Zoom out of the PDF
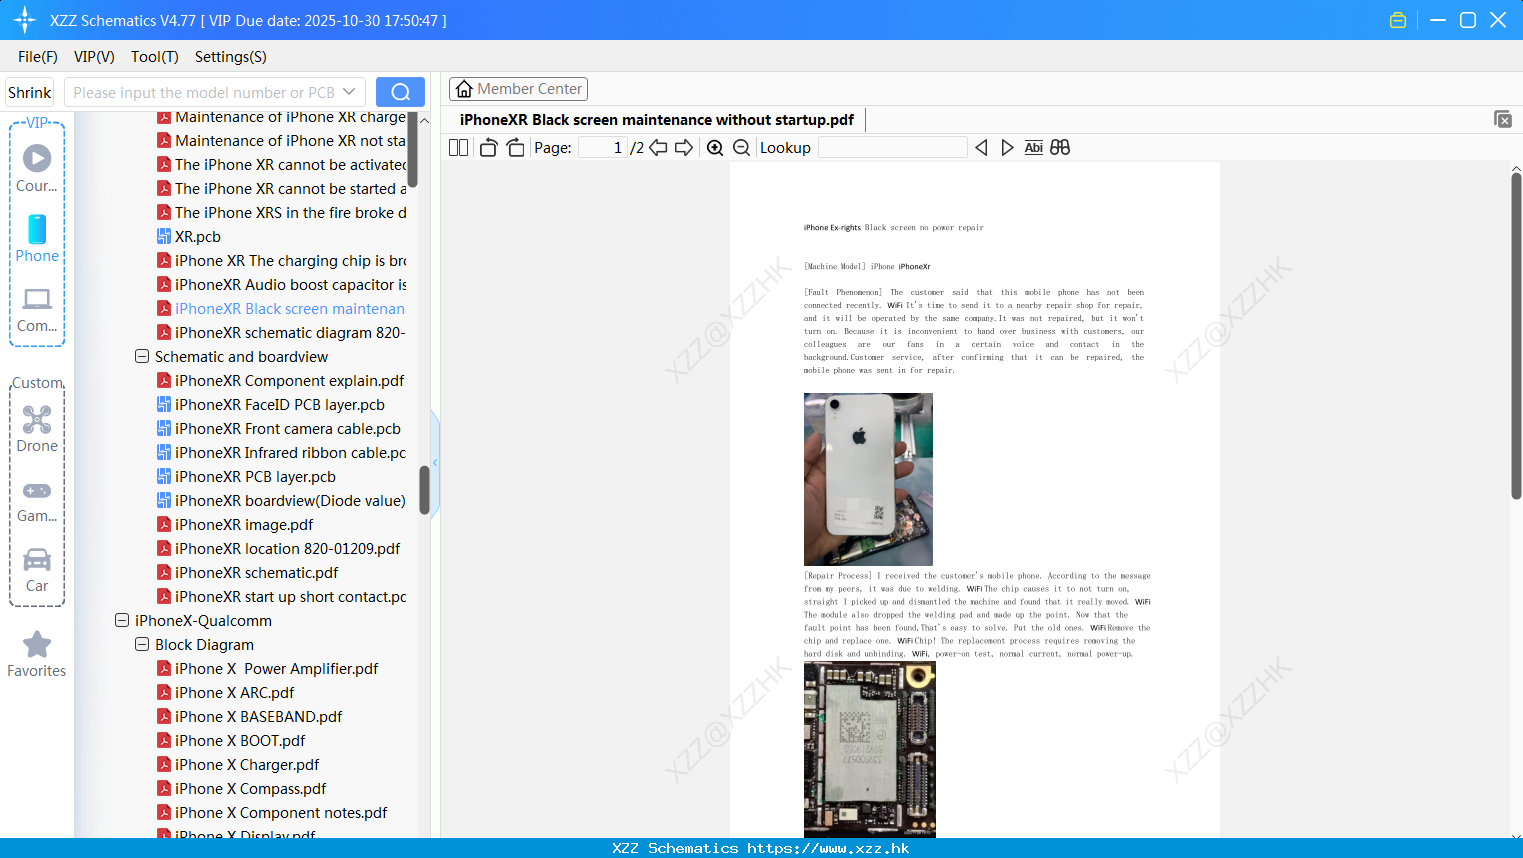The width and height of the screenshot is (1523, 858). (x=741, y=148)
